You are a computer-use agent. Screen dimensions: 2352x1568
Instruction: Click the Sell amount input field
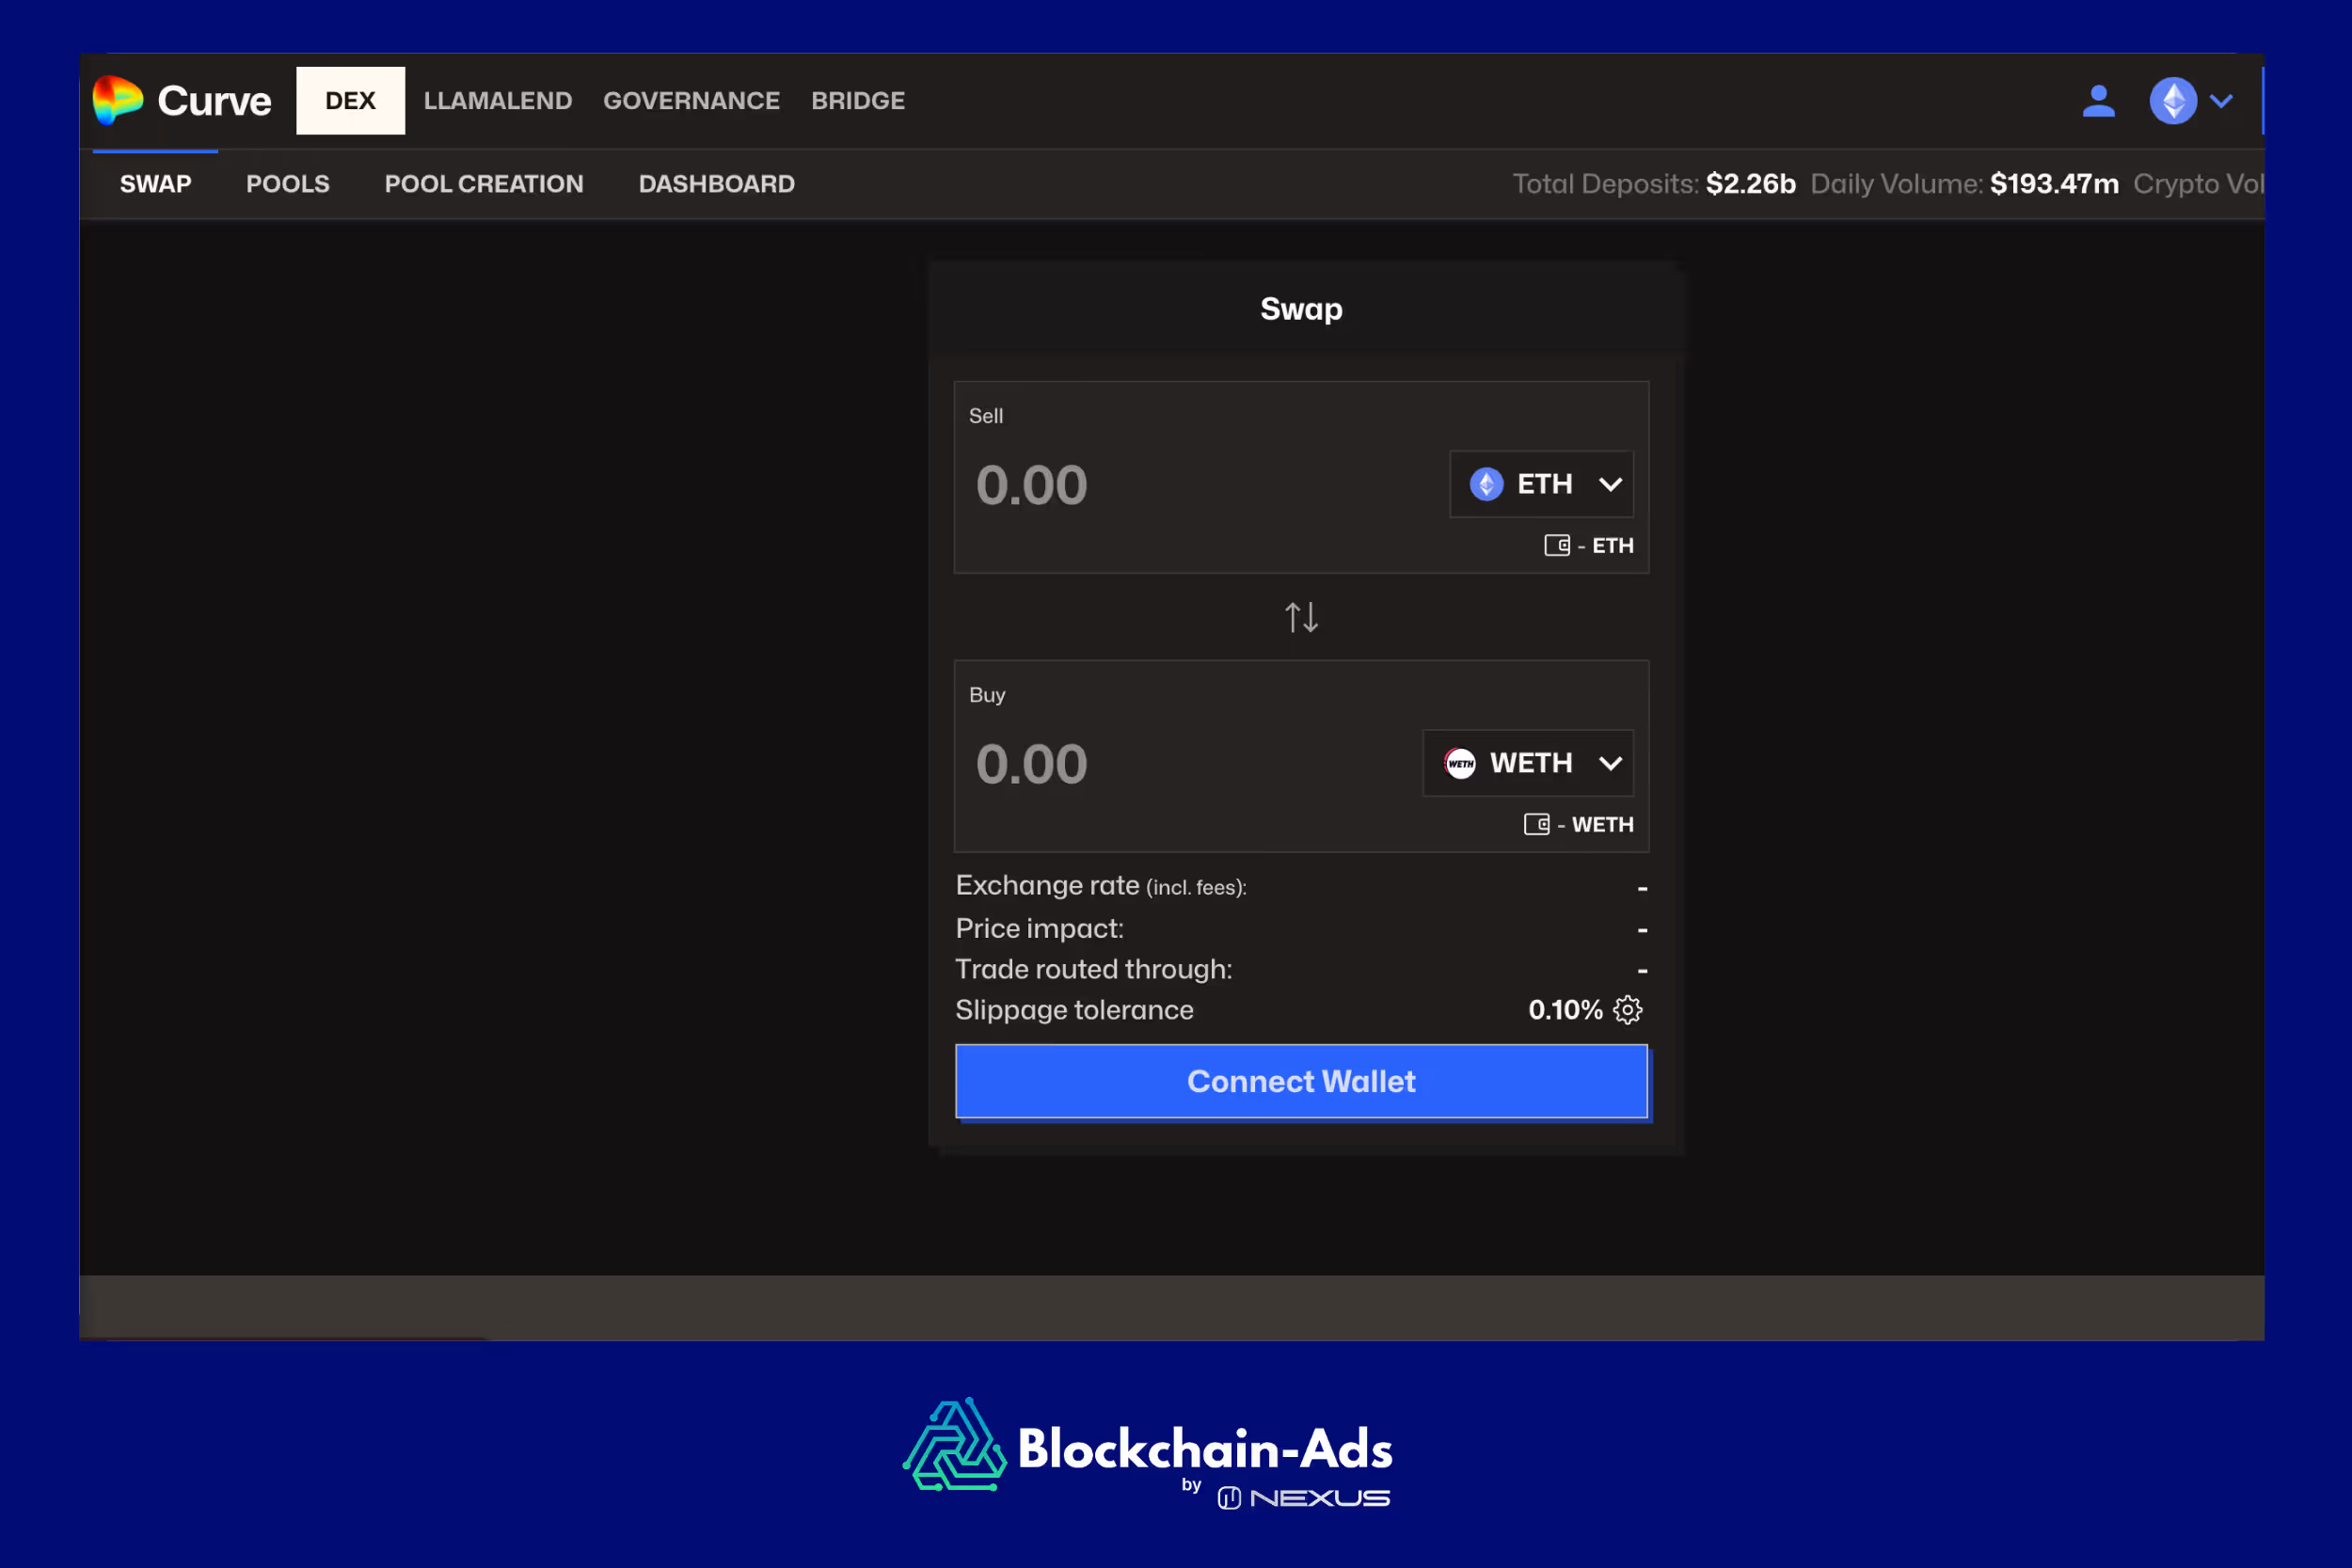[x=1100, y=484]
